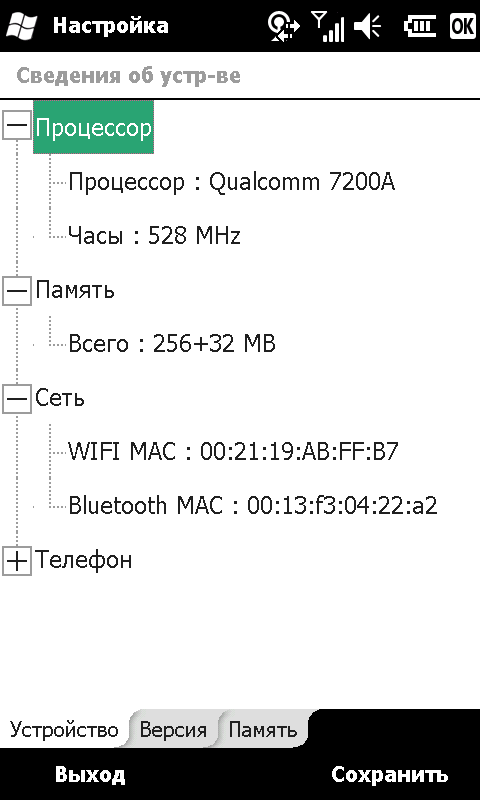Open the speaker volume icon

pyautogui.click(x=368, y=26)
